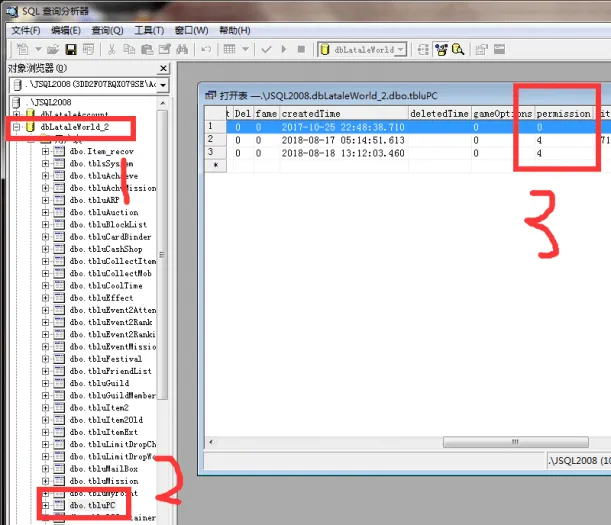Save the query with the floppy disk icon
This screenshot has width=611, height=525.
click(x=71, y=49)
